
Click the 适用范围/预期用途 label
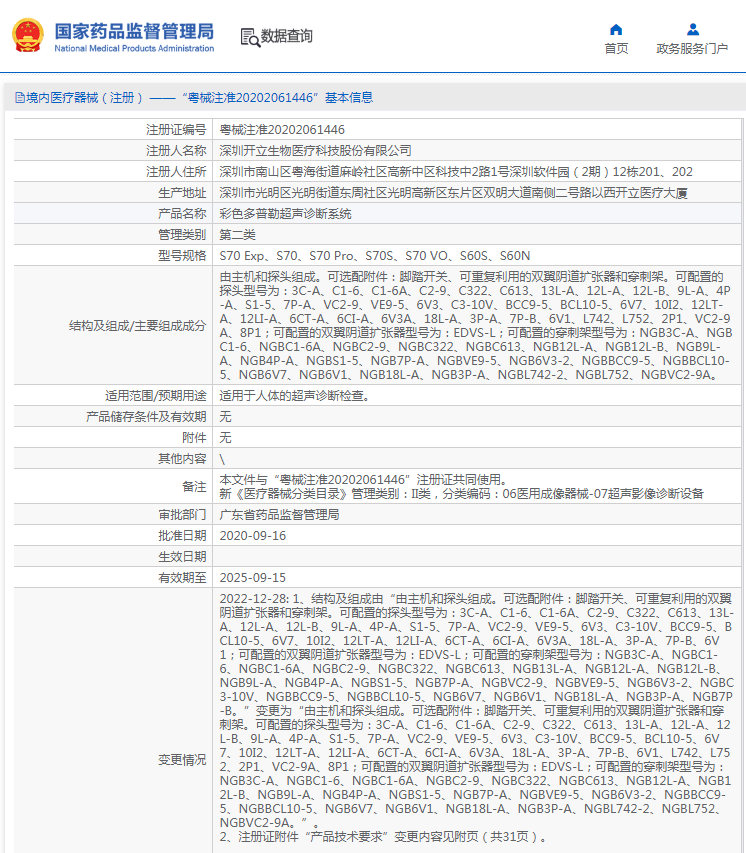click(156, 396)
